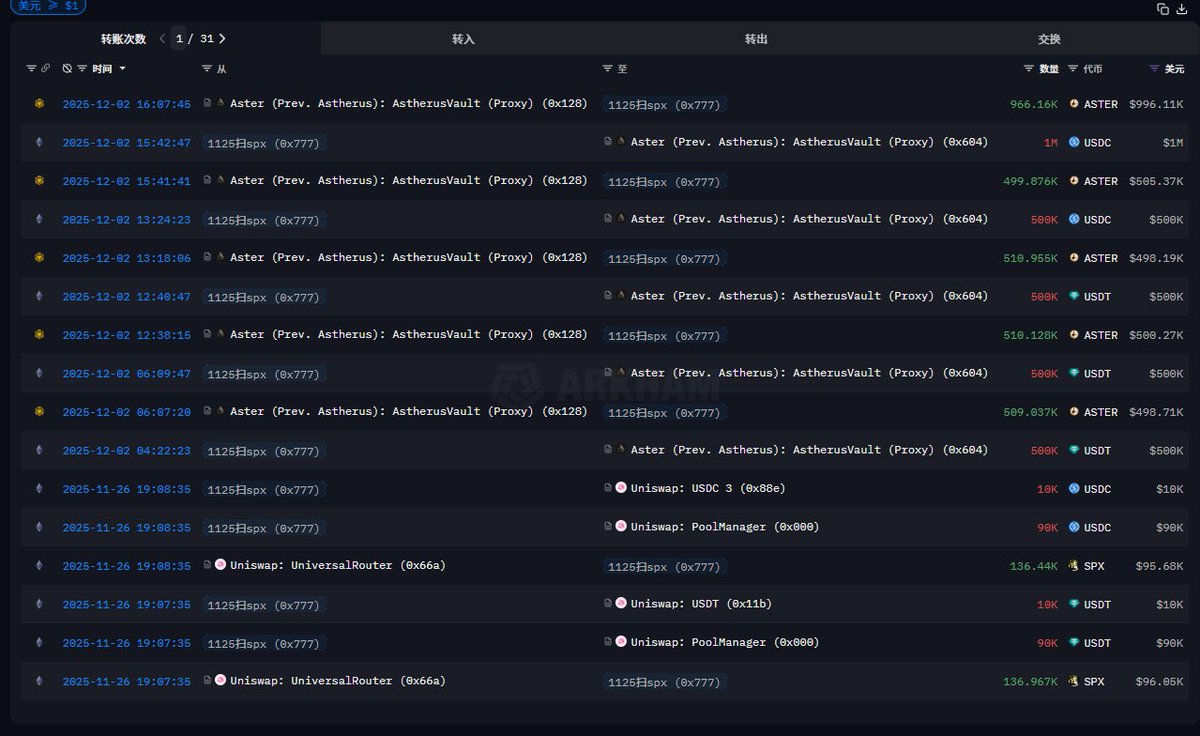Open the 美元 column filter icon
The height and width of the screenshot is (736, 1200).
pyautogui.click(x=1155, y=68)
